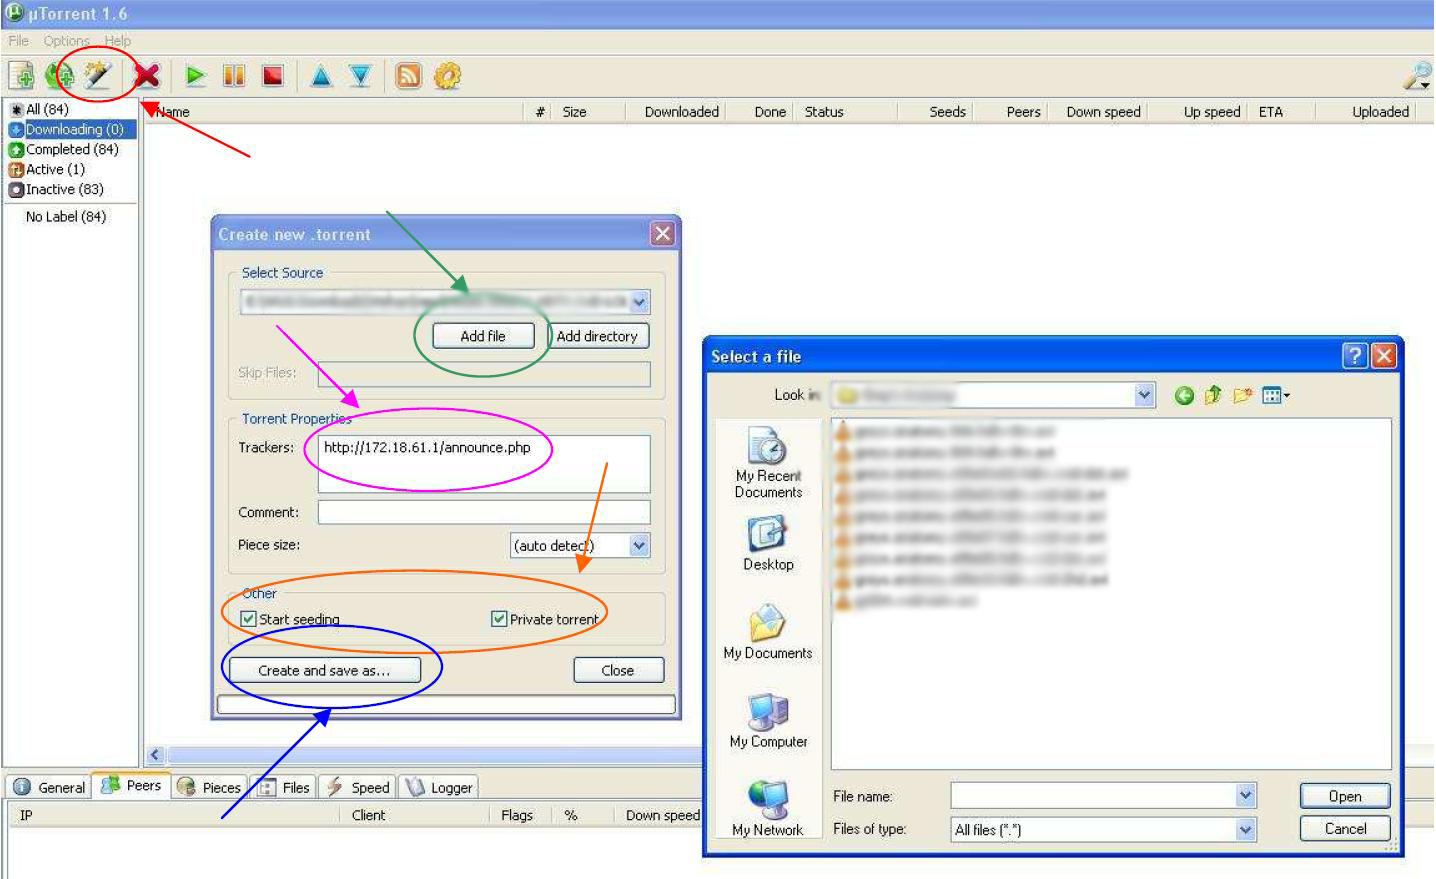Open My Computer in the places bar

coord(768,720)
